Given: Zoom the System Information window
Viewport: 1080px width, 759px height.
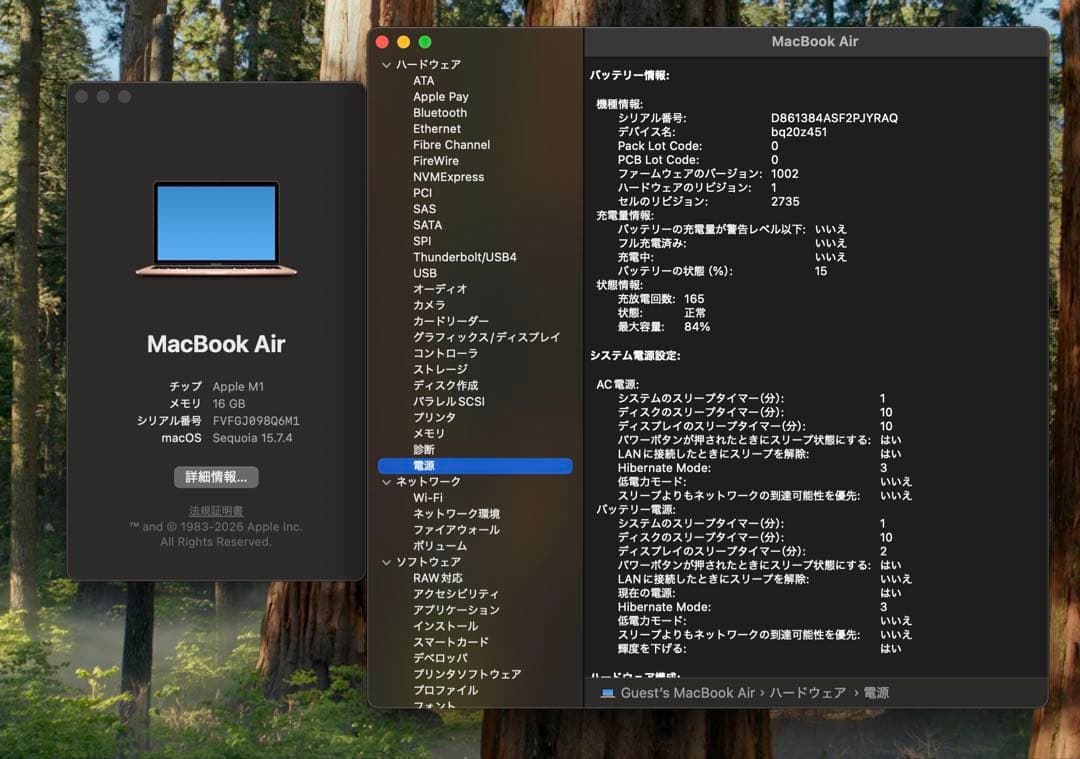Looking at the screenshot, I should point(425,42).
